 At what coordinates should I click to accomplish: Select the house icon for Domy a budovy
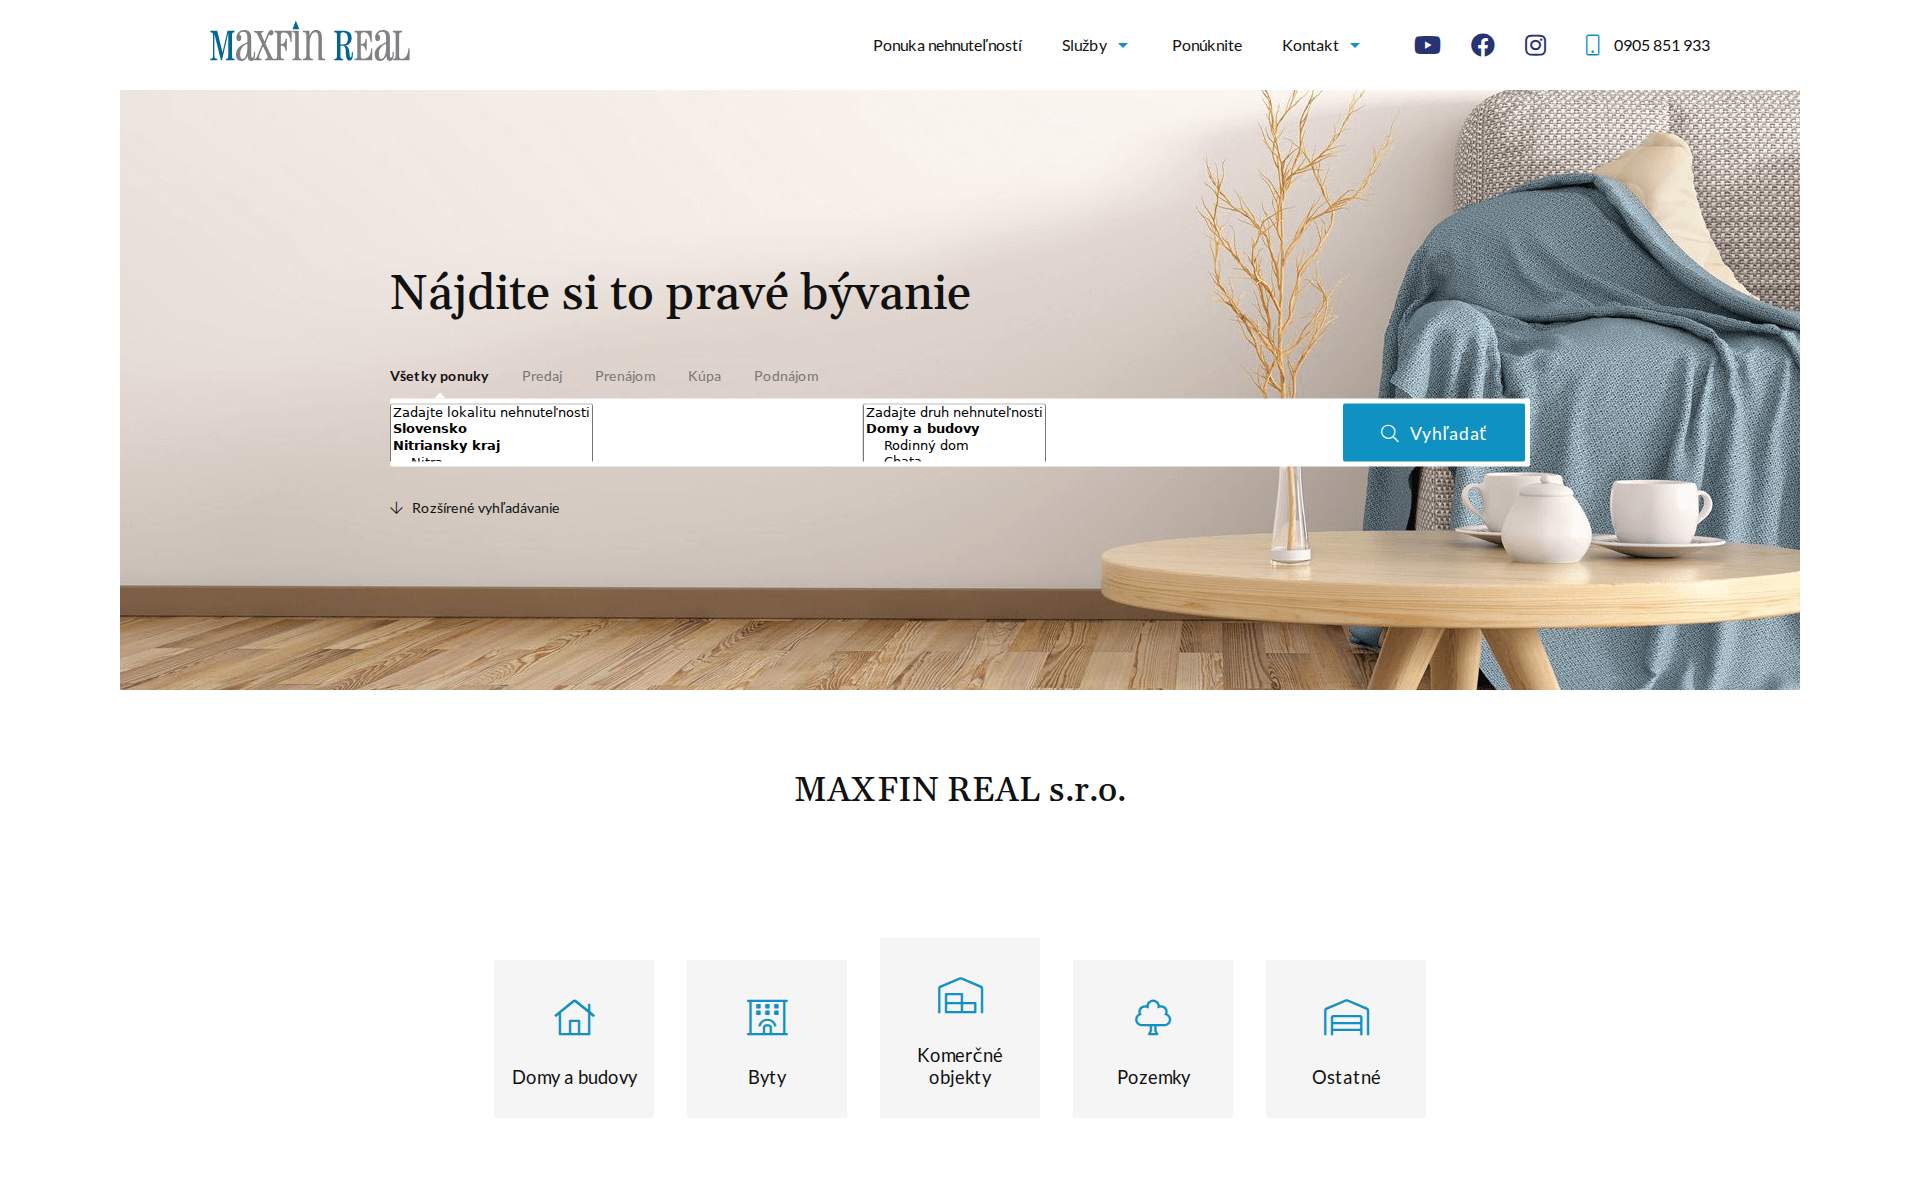click(573, 1017)
